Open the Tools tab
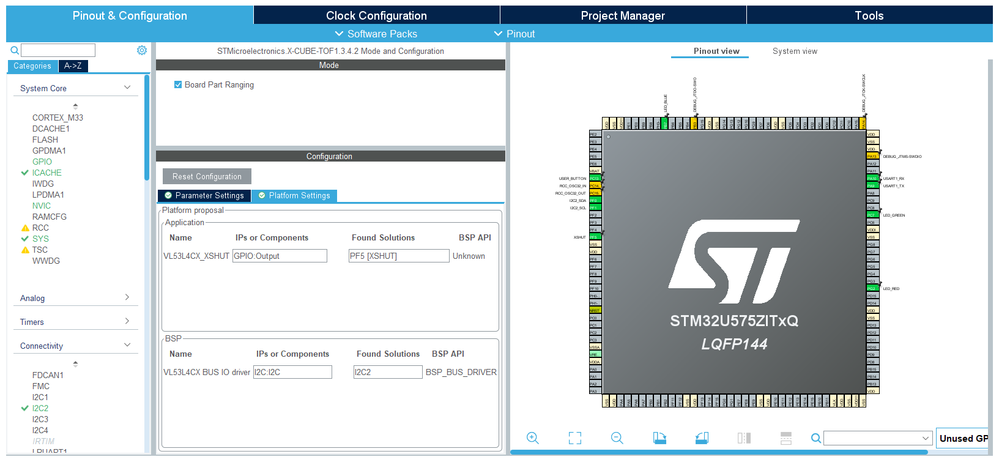Screen dimensions: 999x462 869,15
